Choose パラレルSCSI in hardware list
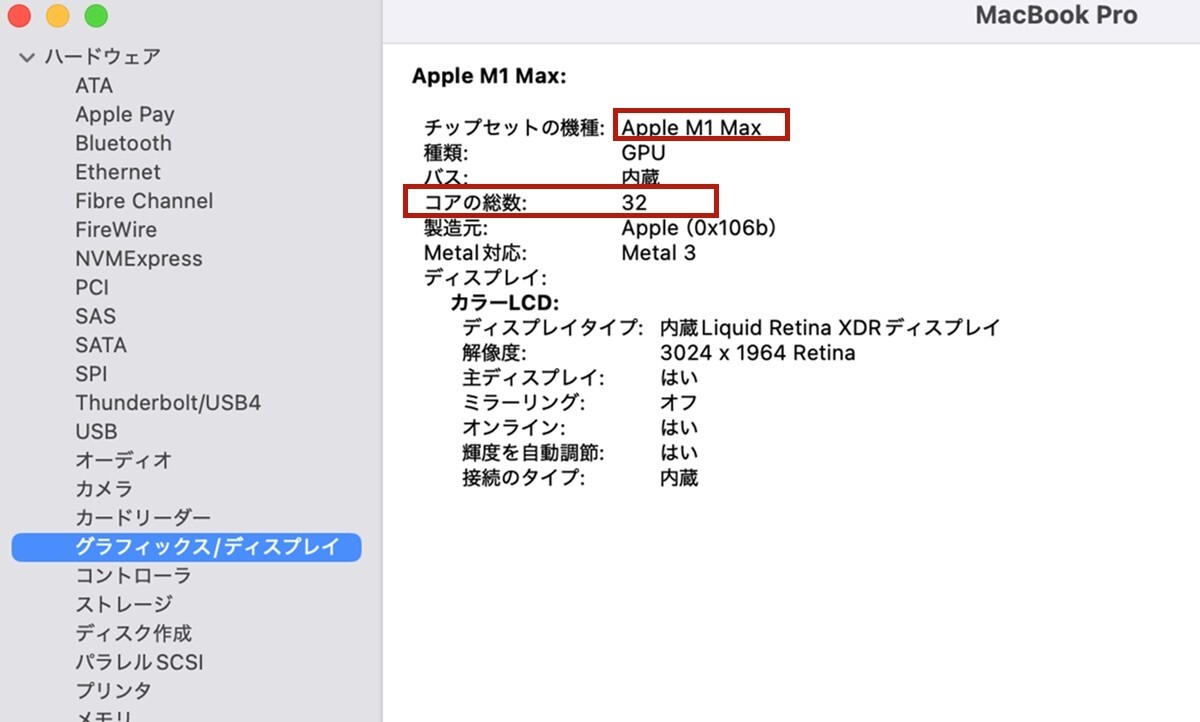The image size is (1200, 722). (x=140, y=662)
